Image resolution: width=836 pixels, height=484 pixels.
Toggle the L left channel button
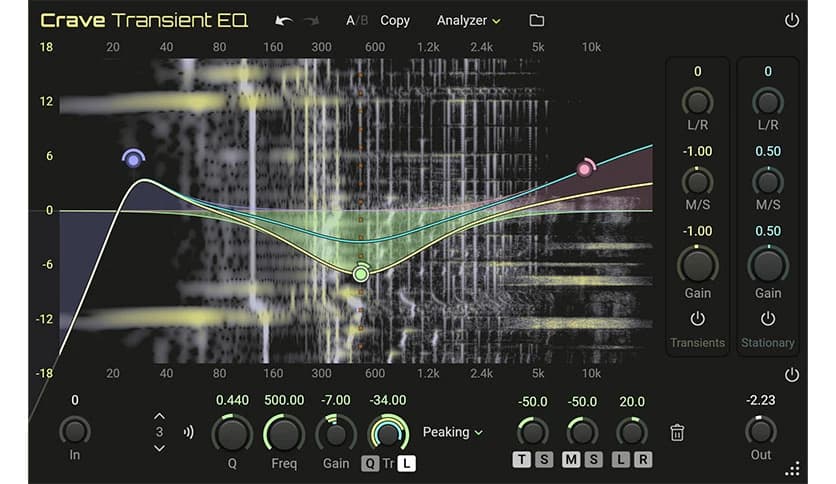tap(621, 459)
